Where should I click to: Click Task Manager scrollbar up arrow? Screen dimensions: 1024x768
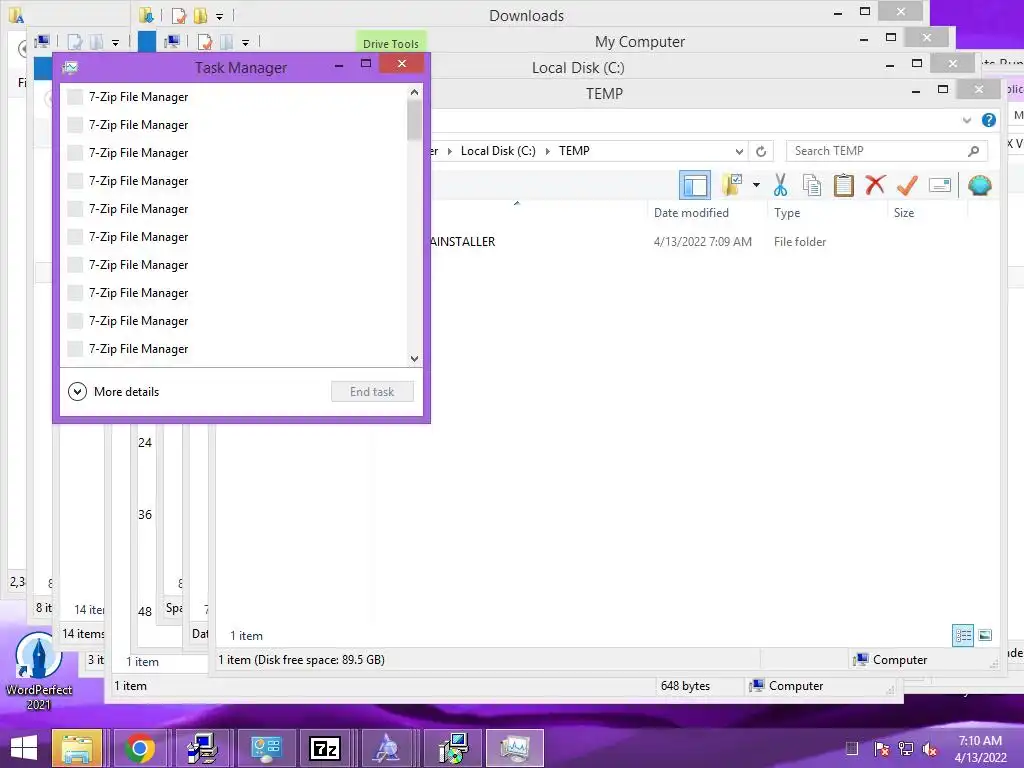click(x=414, y=92)
